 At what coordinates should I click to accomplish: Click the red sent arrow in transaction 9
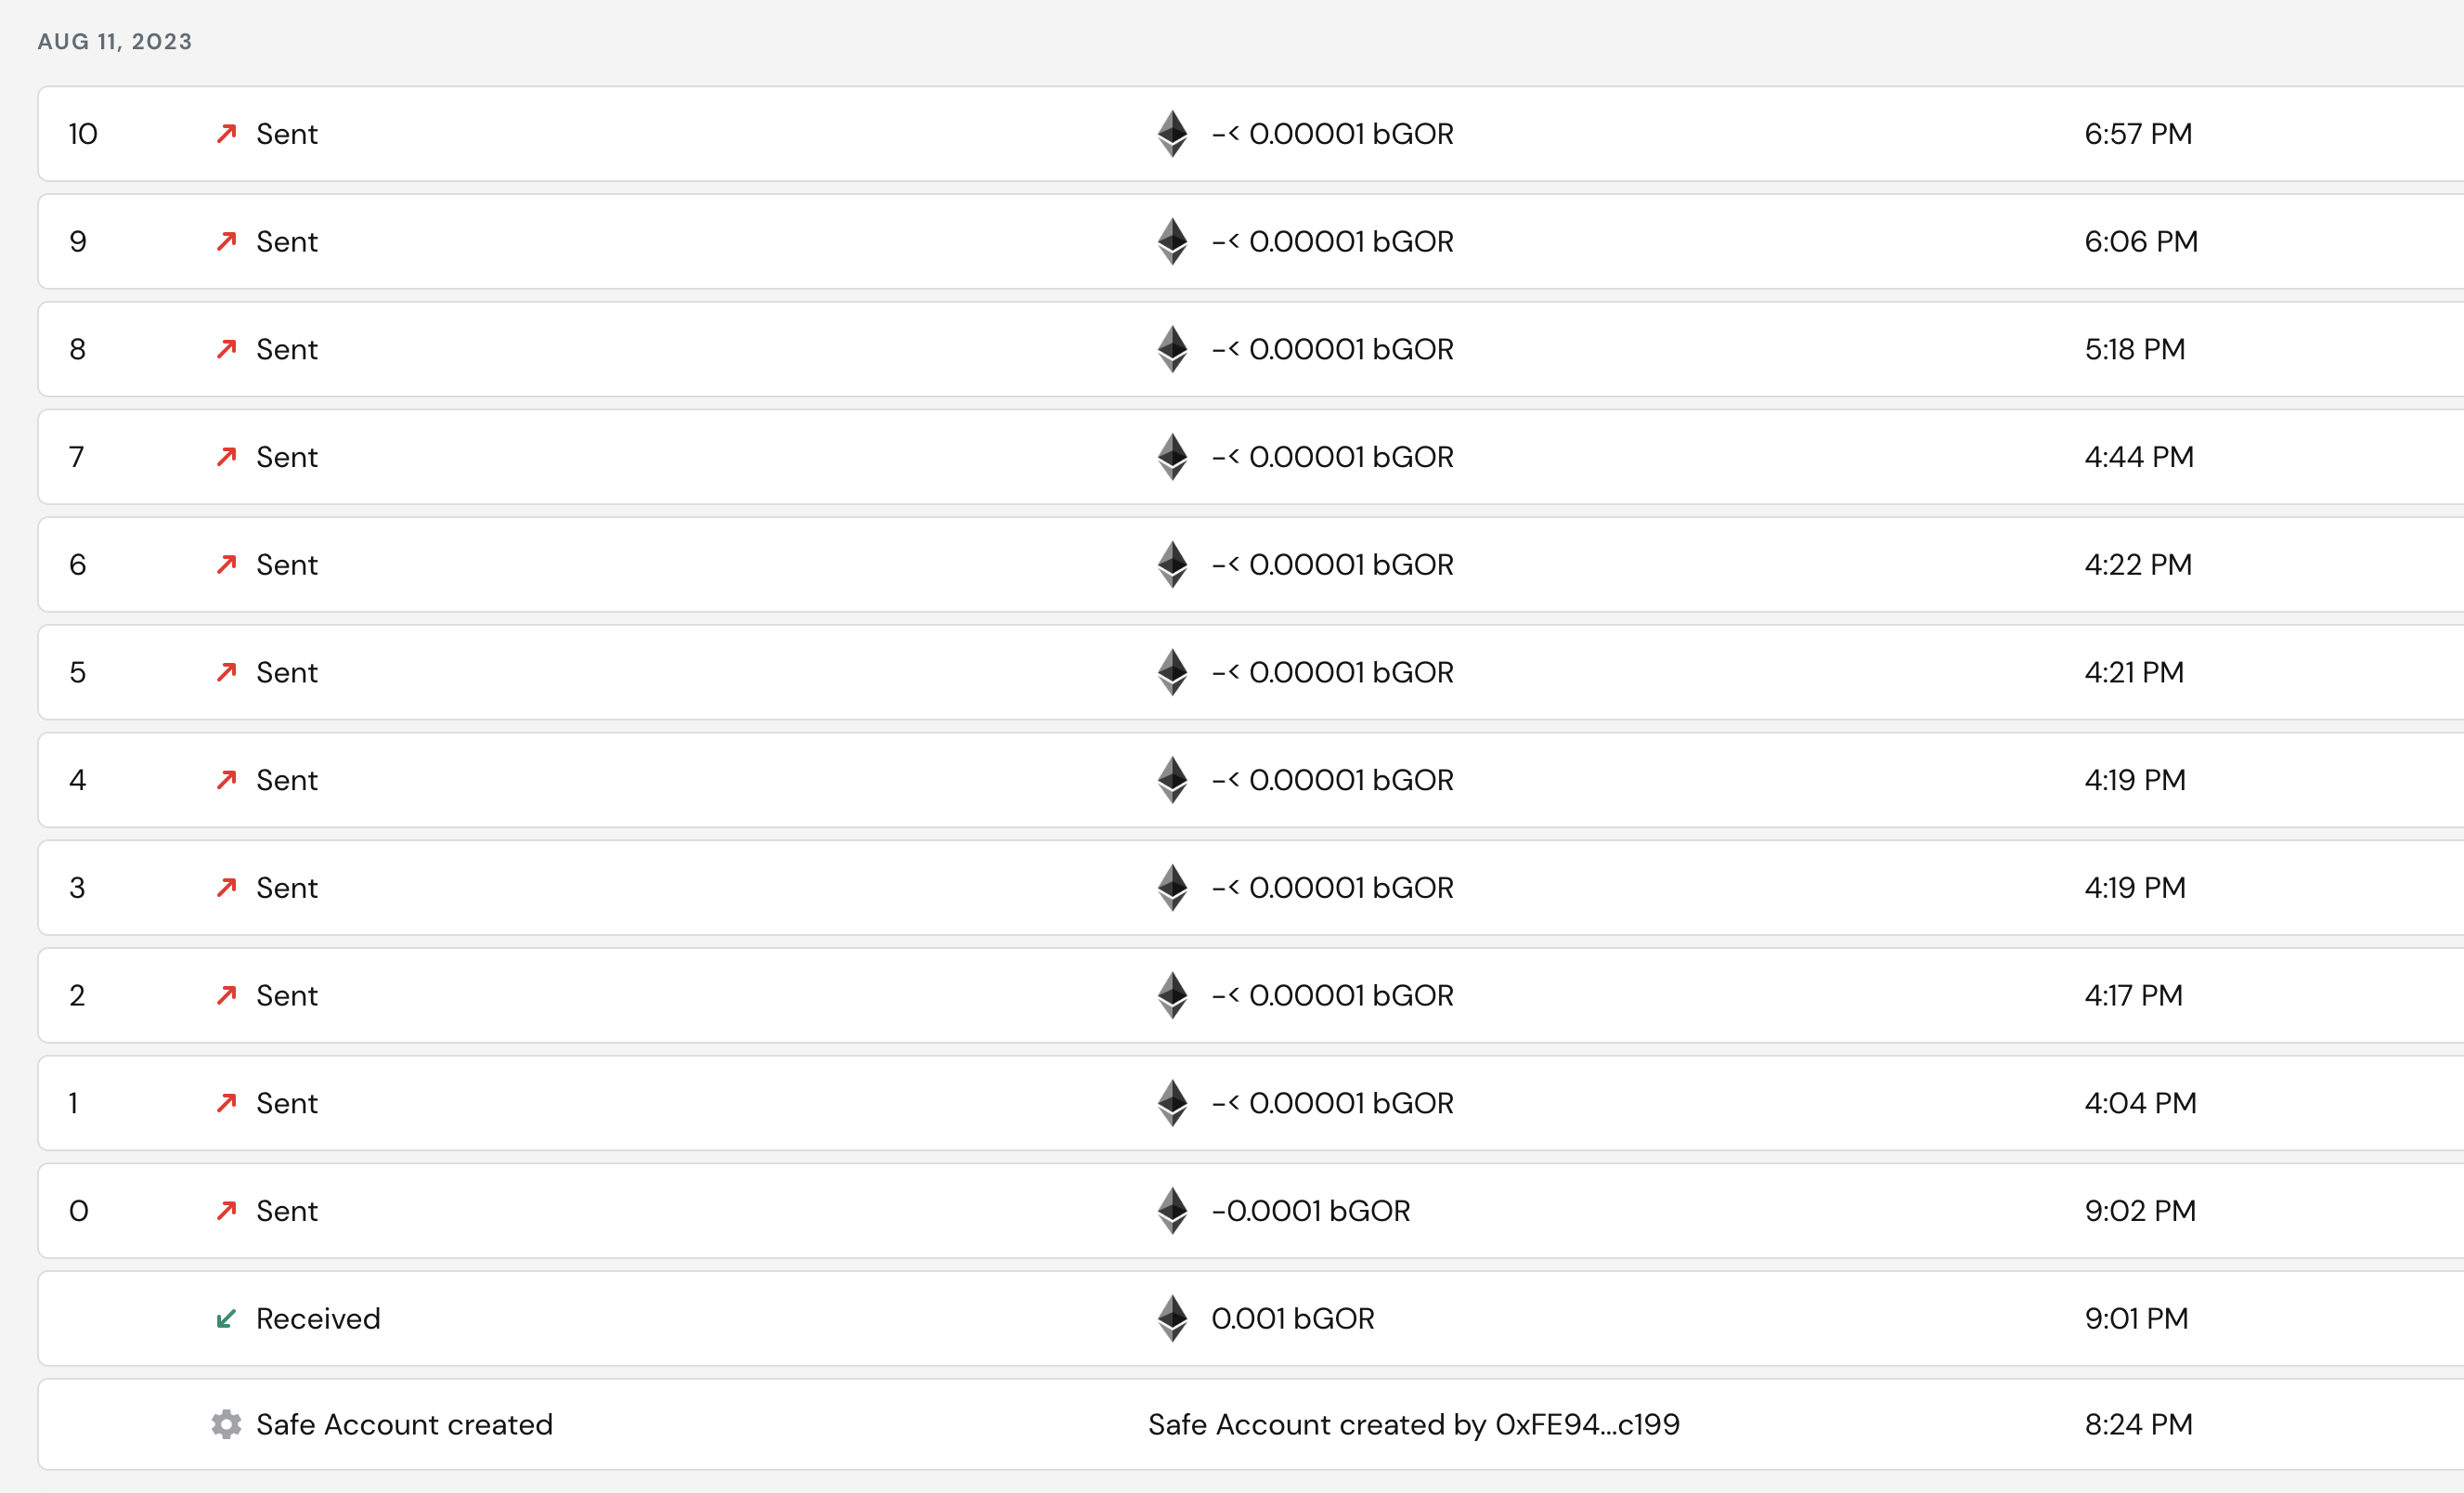pos(226,241)
